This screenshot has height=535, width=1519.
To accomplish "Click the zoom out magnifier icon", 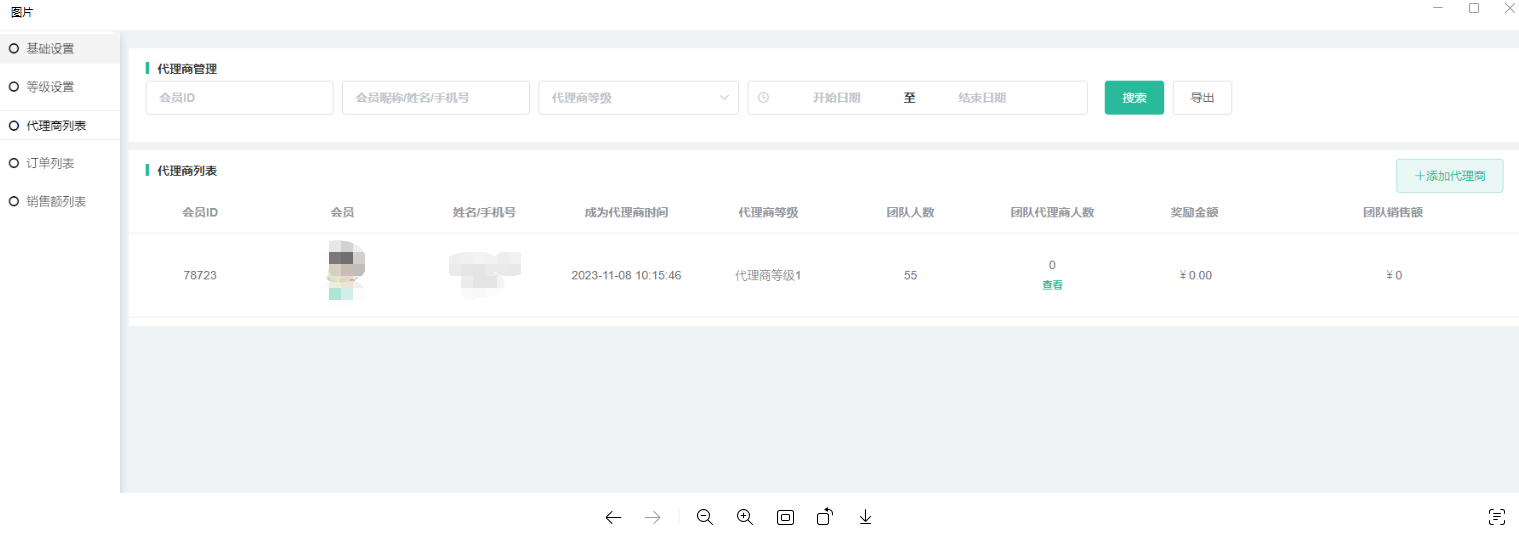I will [x=705, y=517].
